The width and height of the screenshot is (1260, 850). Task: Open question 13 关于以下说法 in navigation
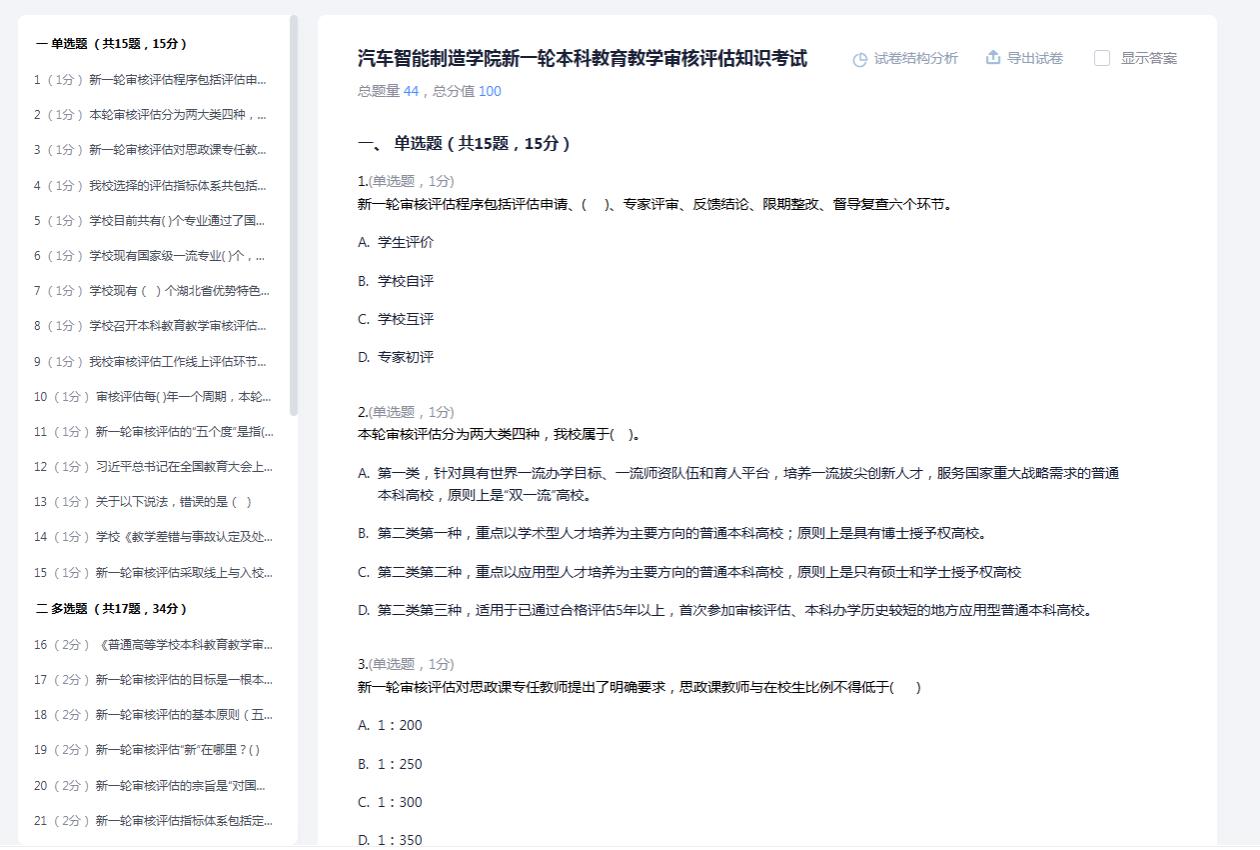(143, 502)
